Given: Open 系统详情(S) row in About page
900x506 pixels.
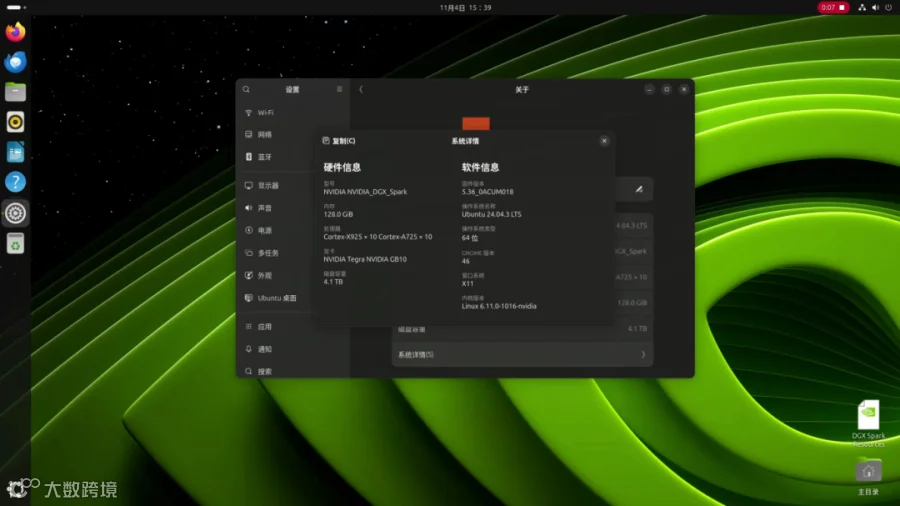Looking at the screenshot, I should click(x=522, y=355).
